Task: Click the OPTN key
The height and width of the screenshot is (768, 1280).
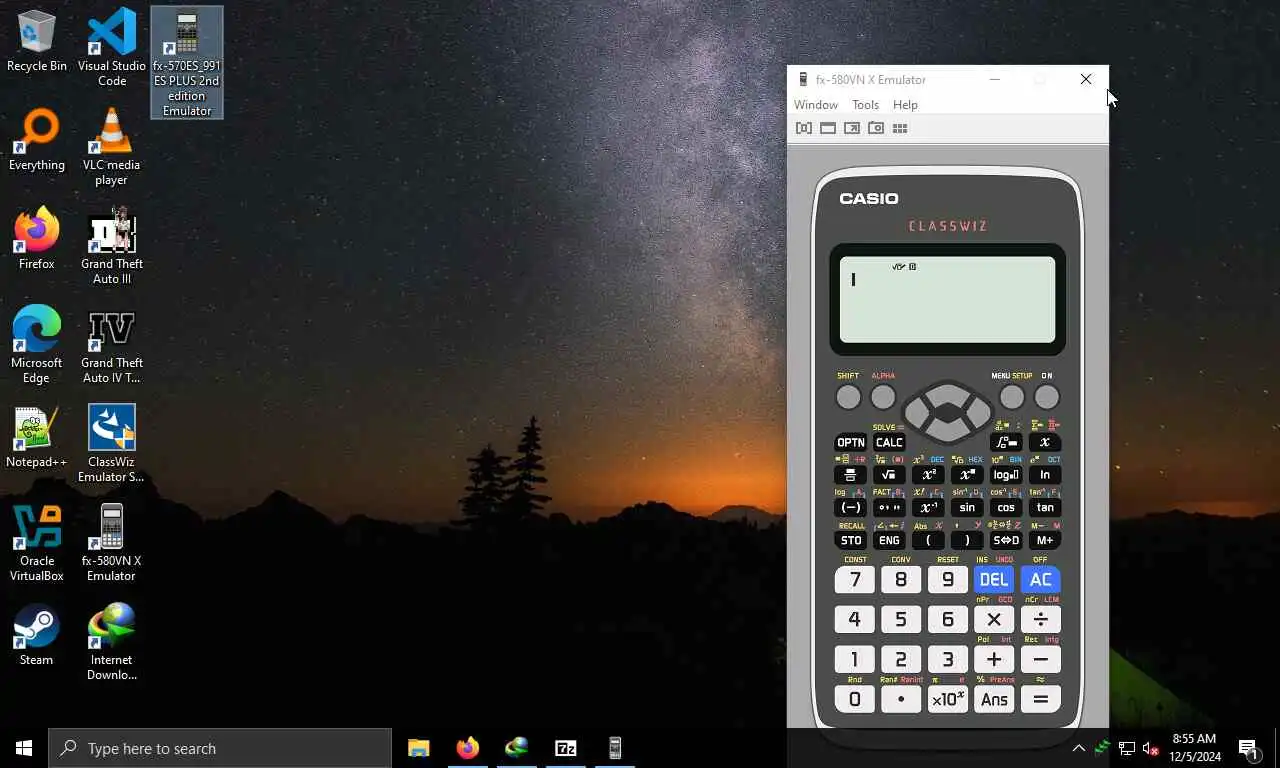Action: pos(850,443)
